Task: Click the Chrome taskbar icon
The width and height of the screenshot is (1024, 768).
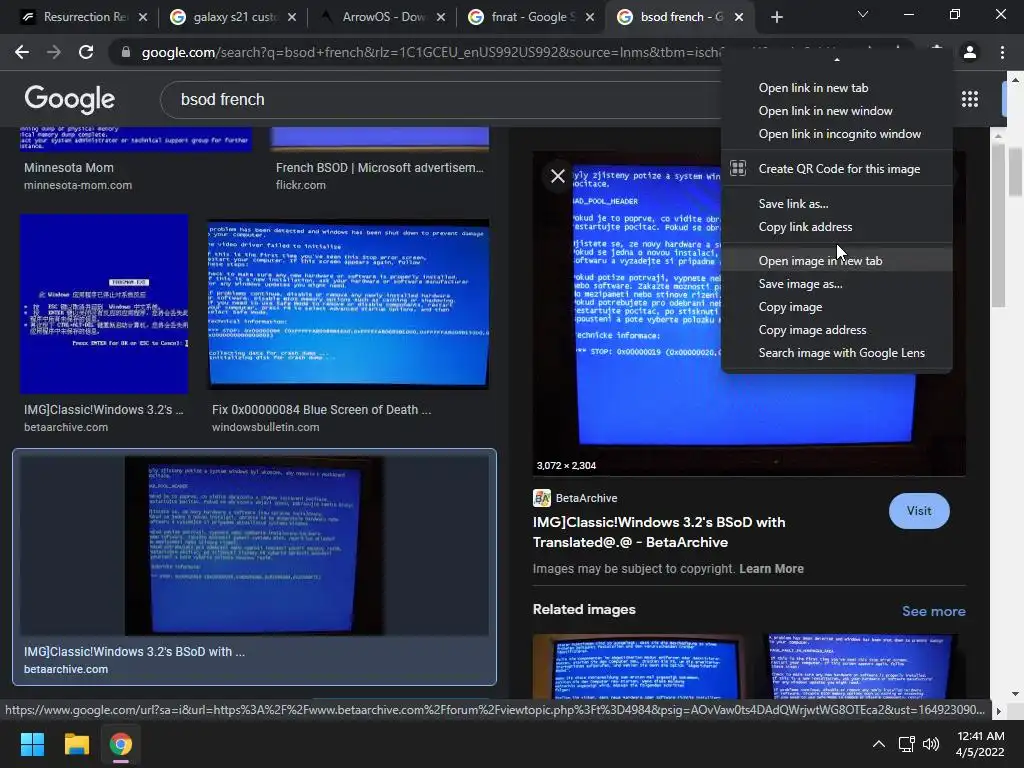Action: (121, 744)
